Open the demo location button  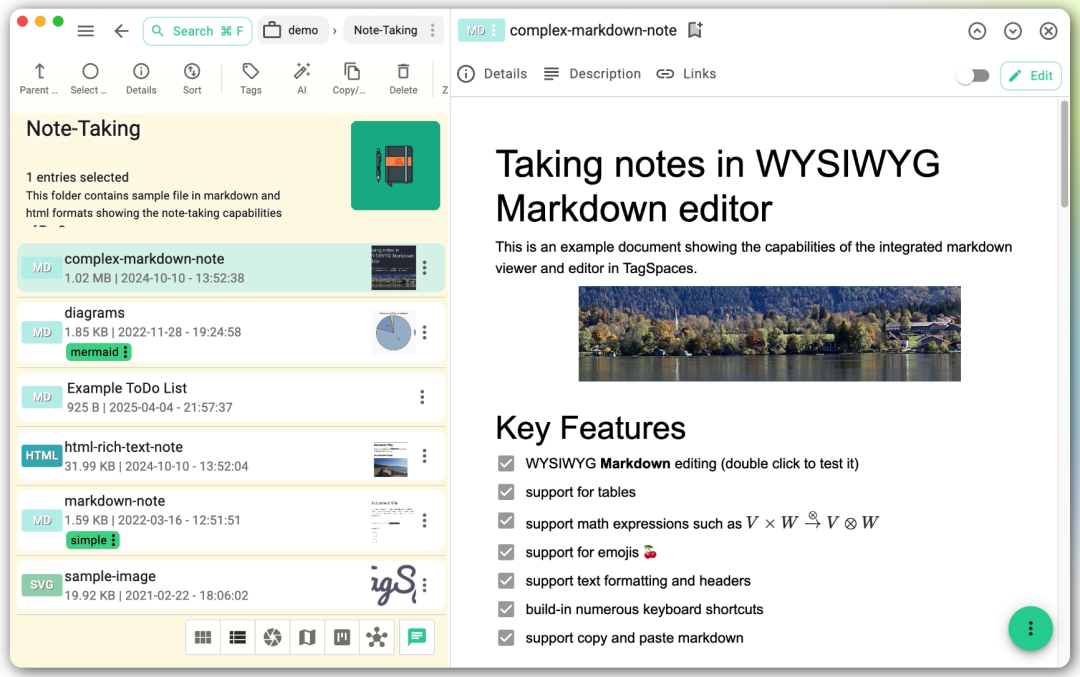[292, 30]
